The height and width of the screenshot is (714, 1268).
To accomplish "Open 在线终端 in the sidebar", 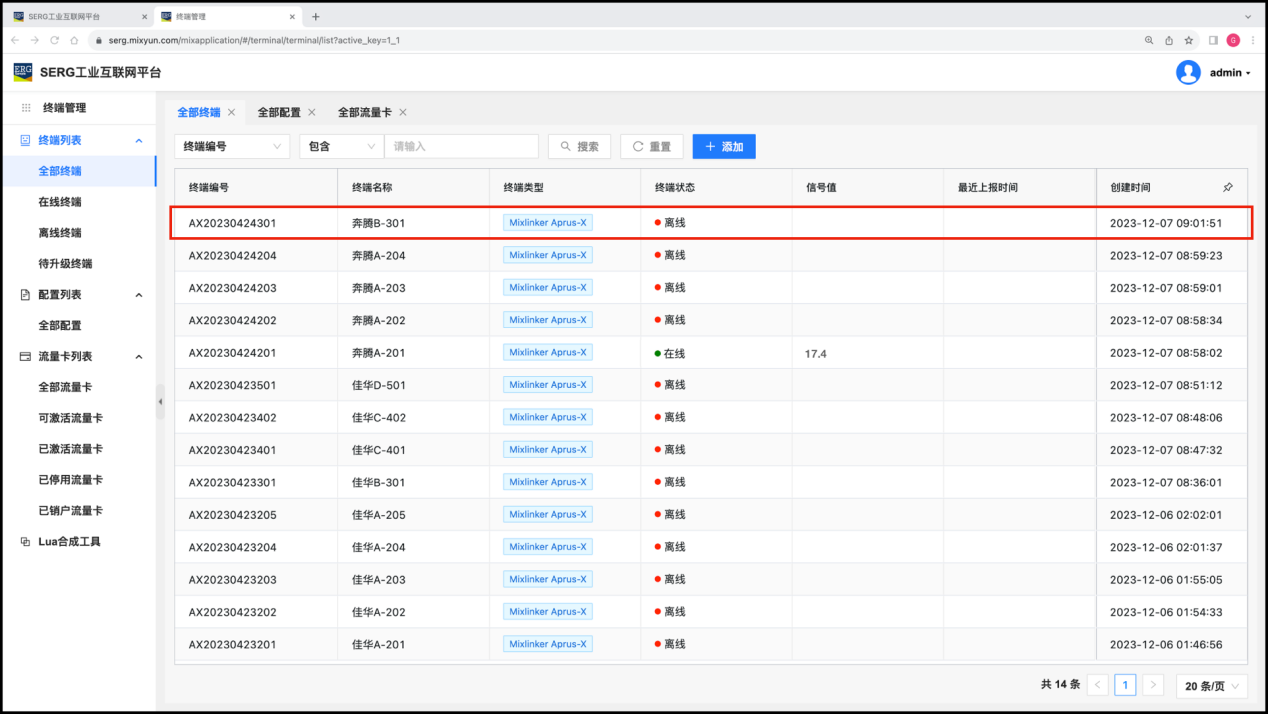I will click(x=60, y=202).
